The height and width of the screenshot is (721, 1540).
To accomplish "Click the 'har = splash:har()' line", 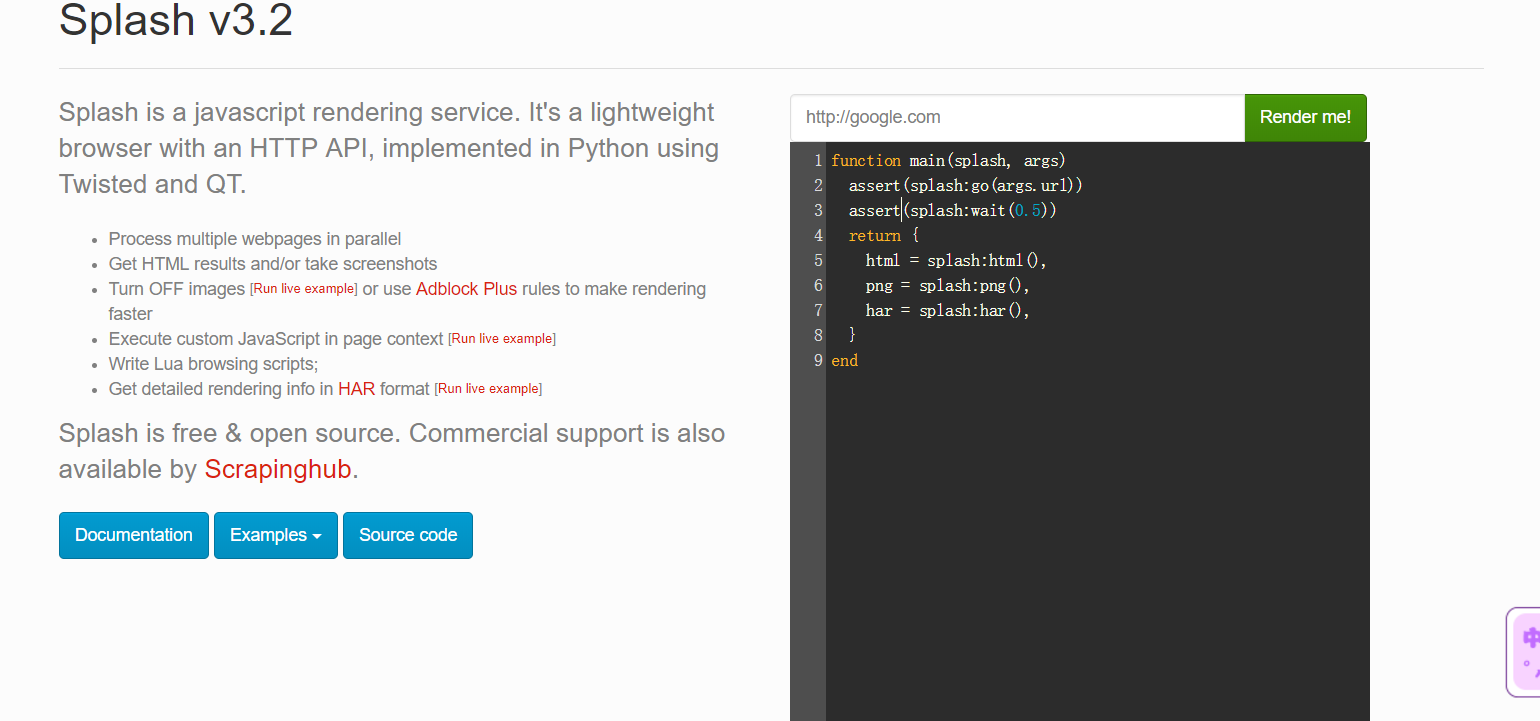I will point(947,311).
